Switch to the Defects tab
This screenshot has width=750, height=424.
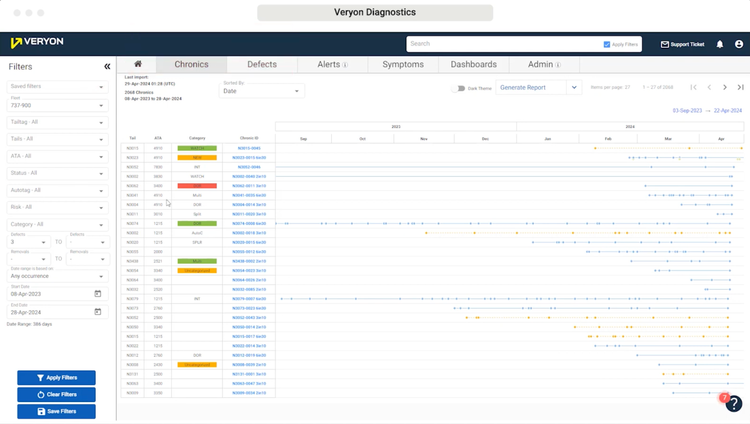(262, 64)
